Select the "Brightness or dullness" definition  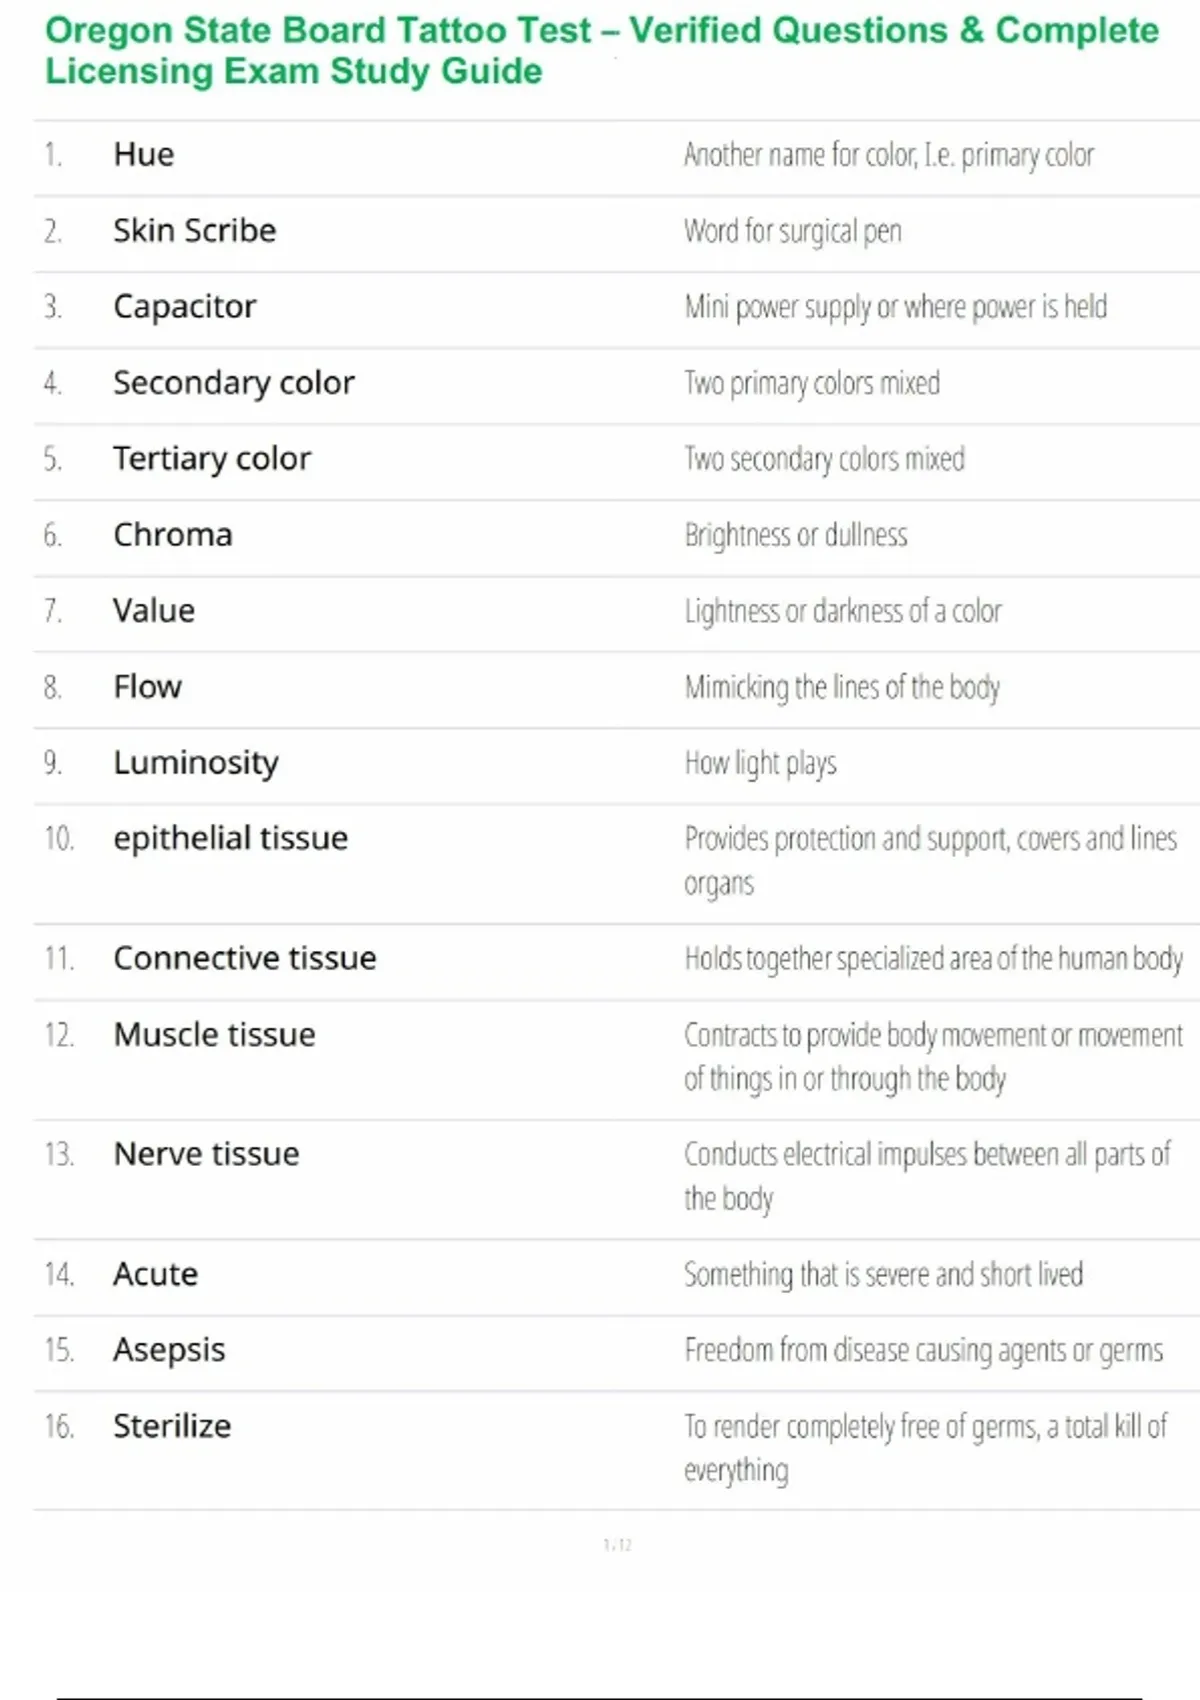pyautogui.click(x=796, y=535)
